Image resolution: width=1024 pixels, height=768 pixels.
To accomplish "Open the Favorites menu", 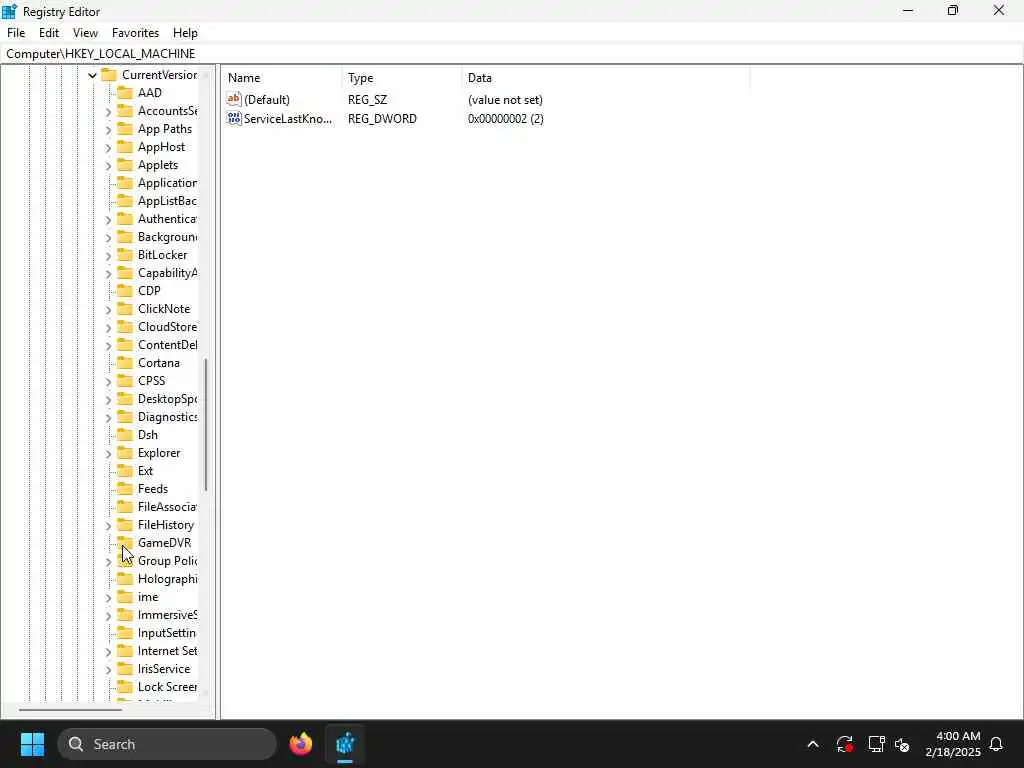I will 135,33.
